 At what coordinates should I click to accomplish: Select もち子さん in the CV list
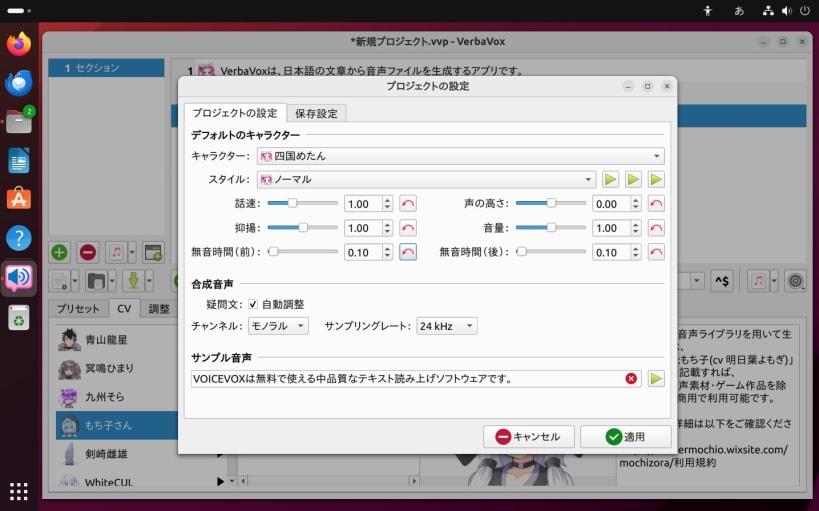(x=117, y=425)
